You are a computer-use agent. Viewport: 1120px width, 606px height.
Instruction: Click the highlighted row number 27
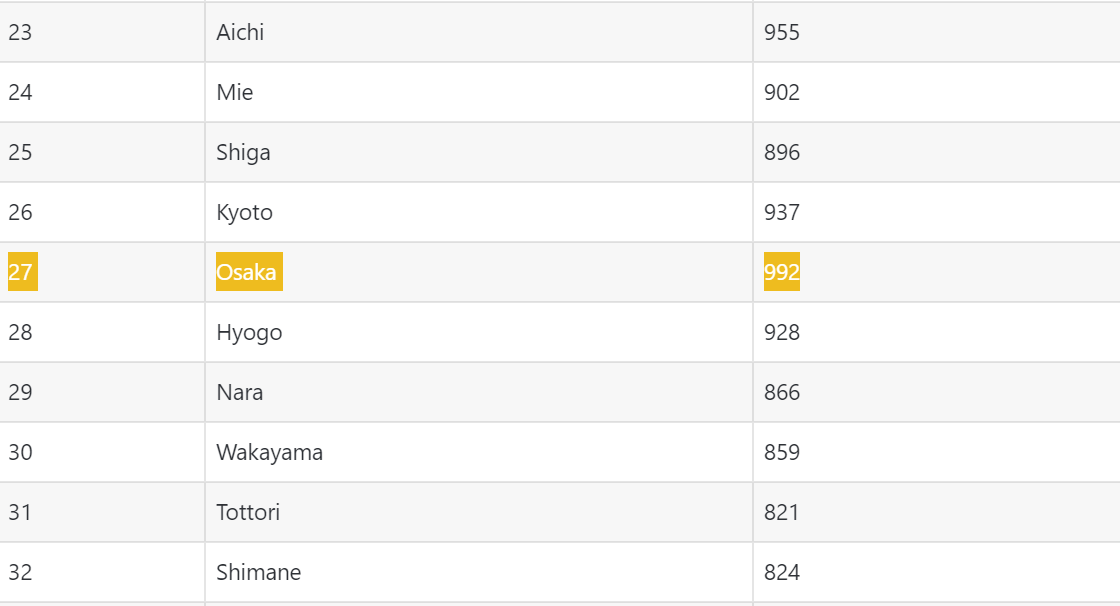pos(23,272)
